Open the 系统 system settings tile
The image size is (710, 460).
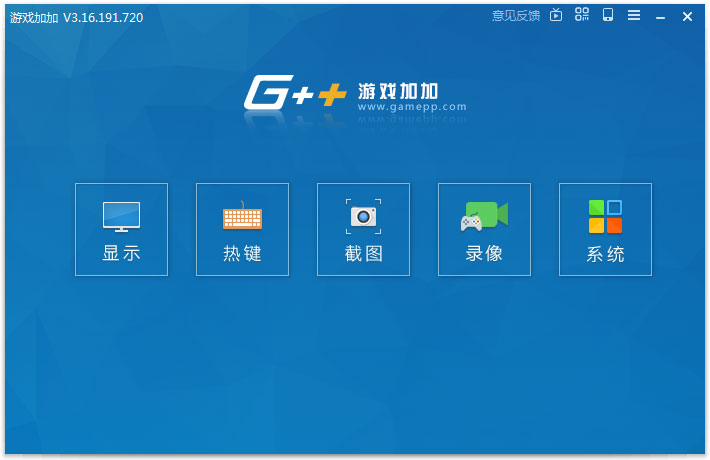click(x=605, y=230)
